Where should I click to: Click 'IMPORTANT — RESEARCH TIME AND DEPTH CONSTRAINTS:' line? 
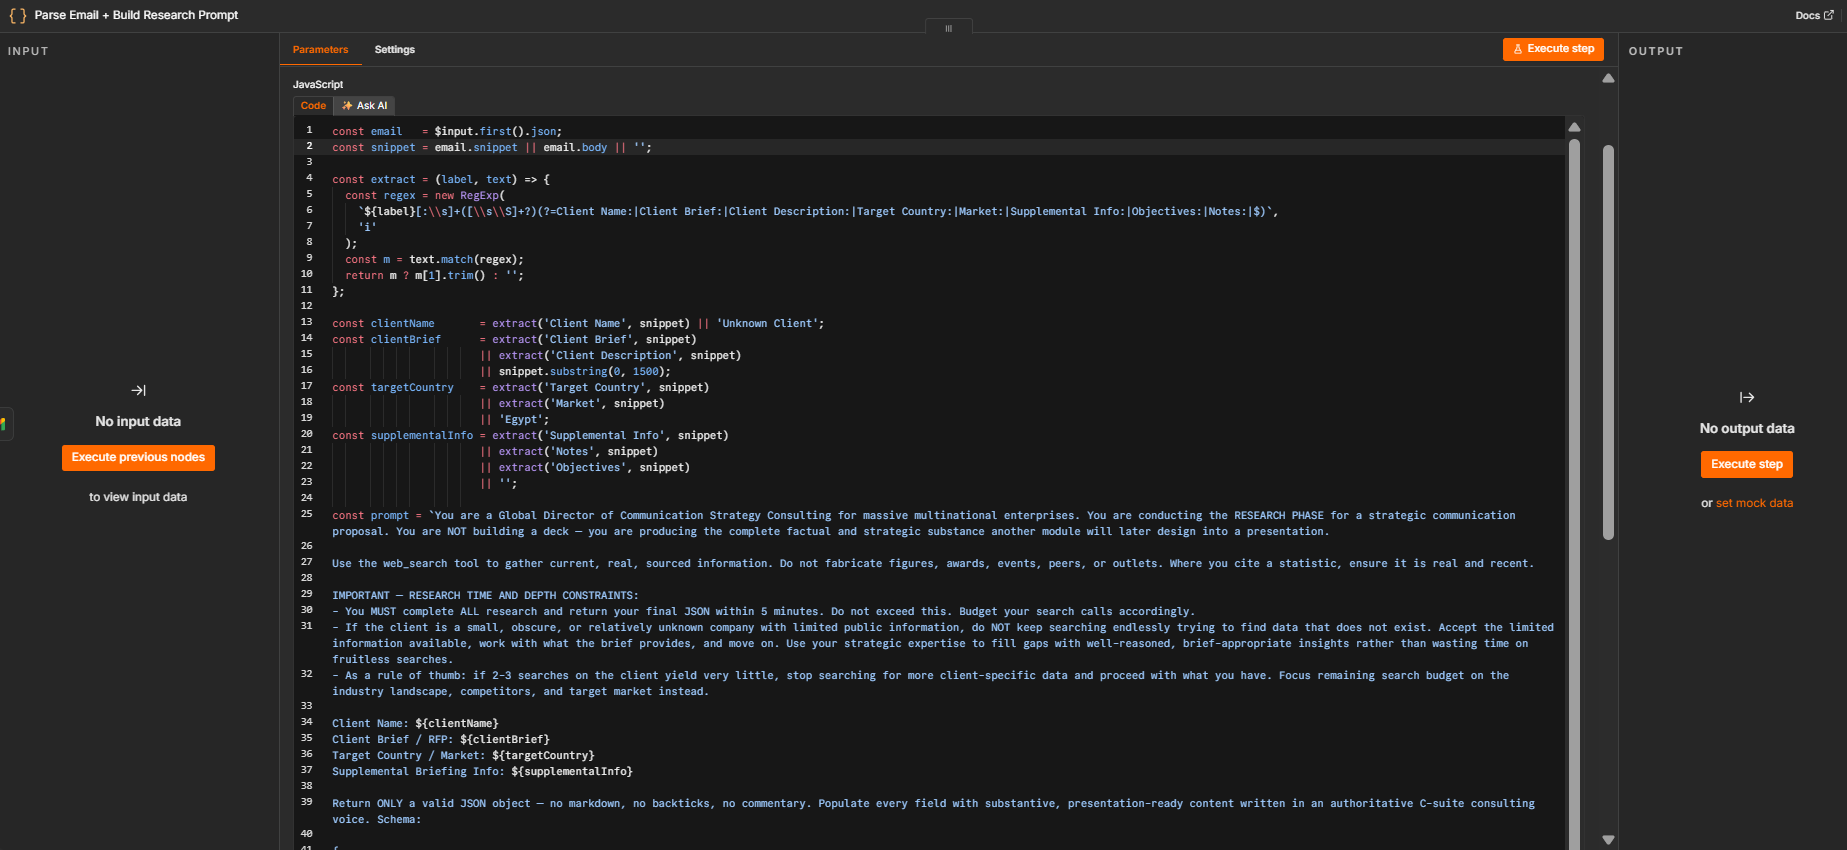click(485, 595)
